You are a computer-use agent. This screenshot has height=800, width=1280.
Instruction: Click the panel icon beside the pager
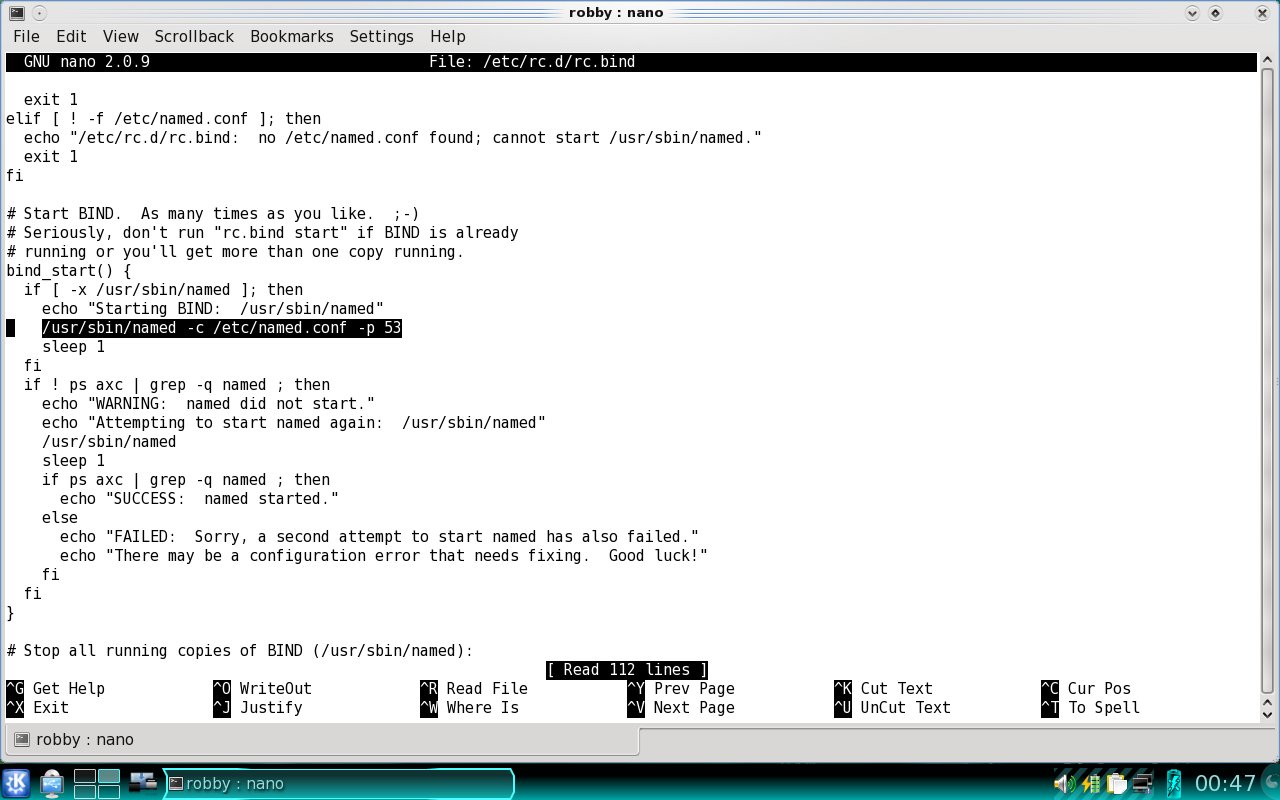[144, 780]
